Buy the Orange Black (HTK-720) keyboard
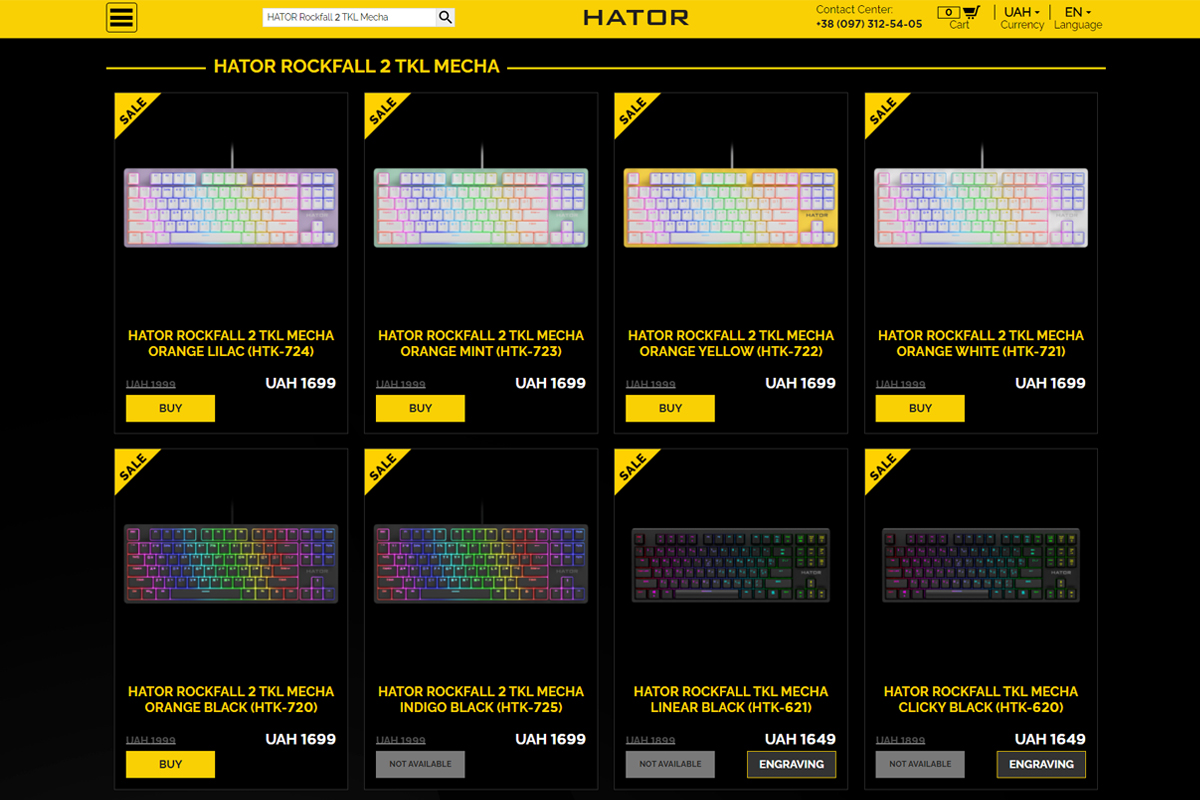 coord(170,764)
